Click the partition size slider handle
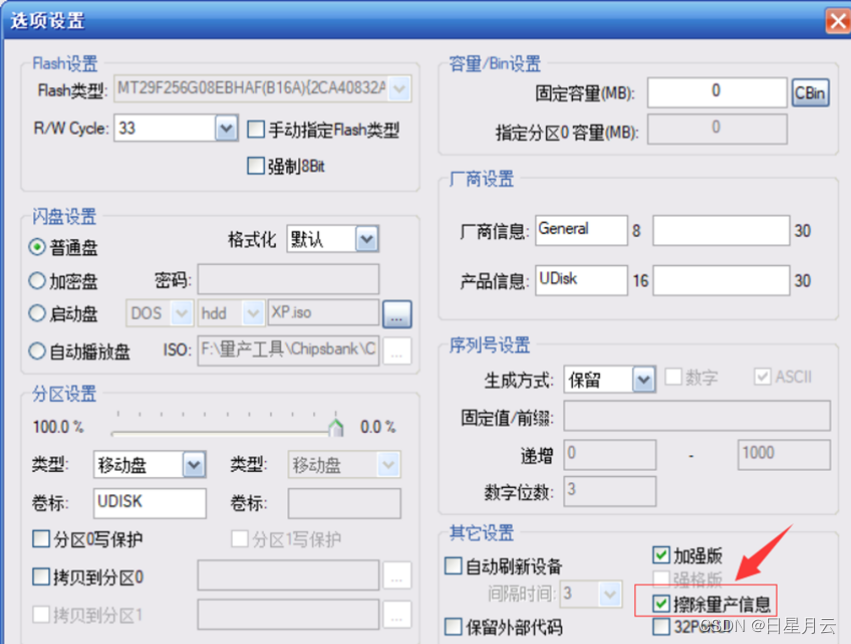Viewport: 851px width, 644px height. tap(336, 428)
